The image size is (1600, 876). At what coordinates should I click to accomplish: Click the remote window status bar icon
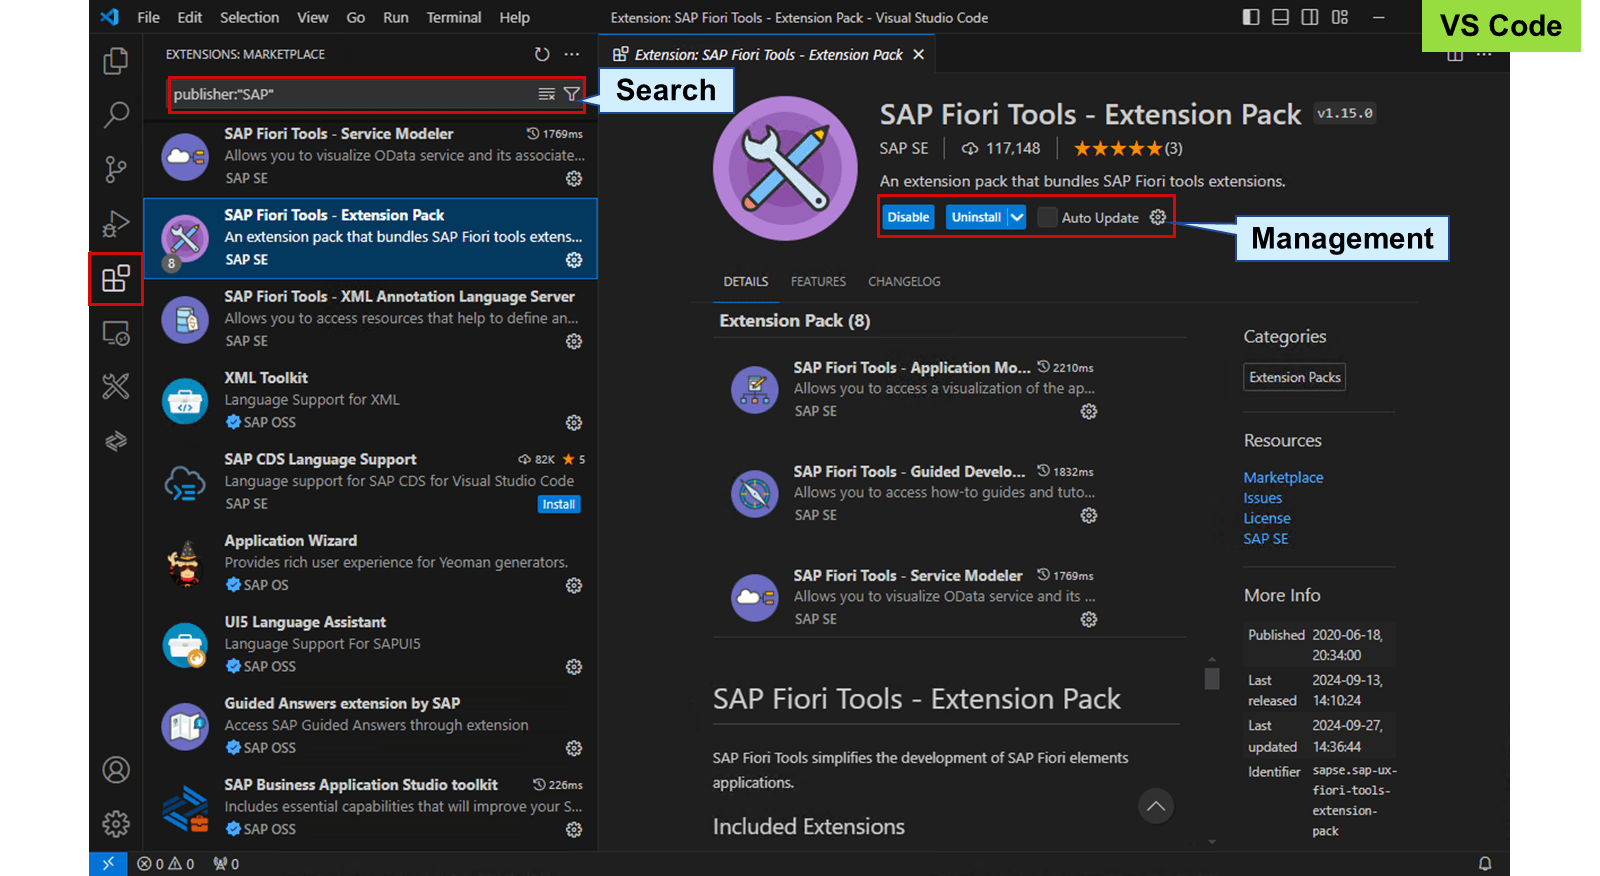pyautogui.click(x=108, y=863)
